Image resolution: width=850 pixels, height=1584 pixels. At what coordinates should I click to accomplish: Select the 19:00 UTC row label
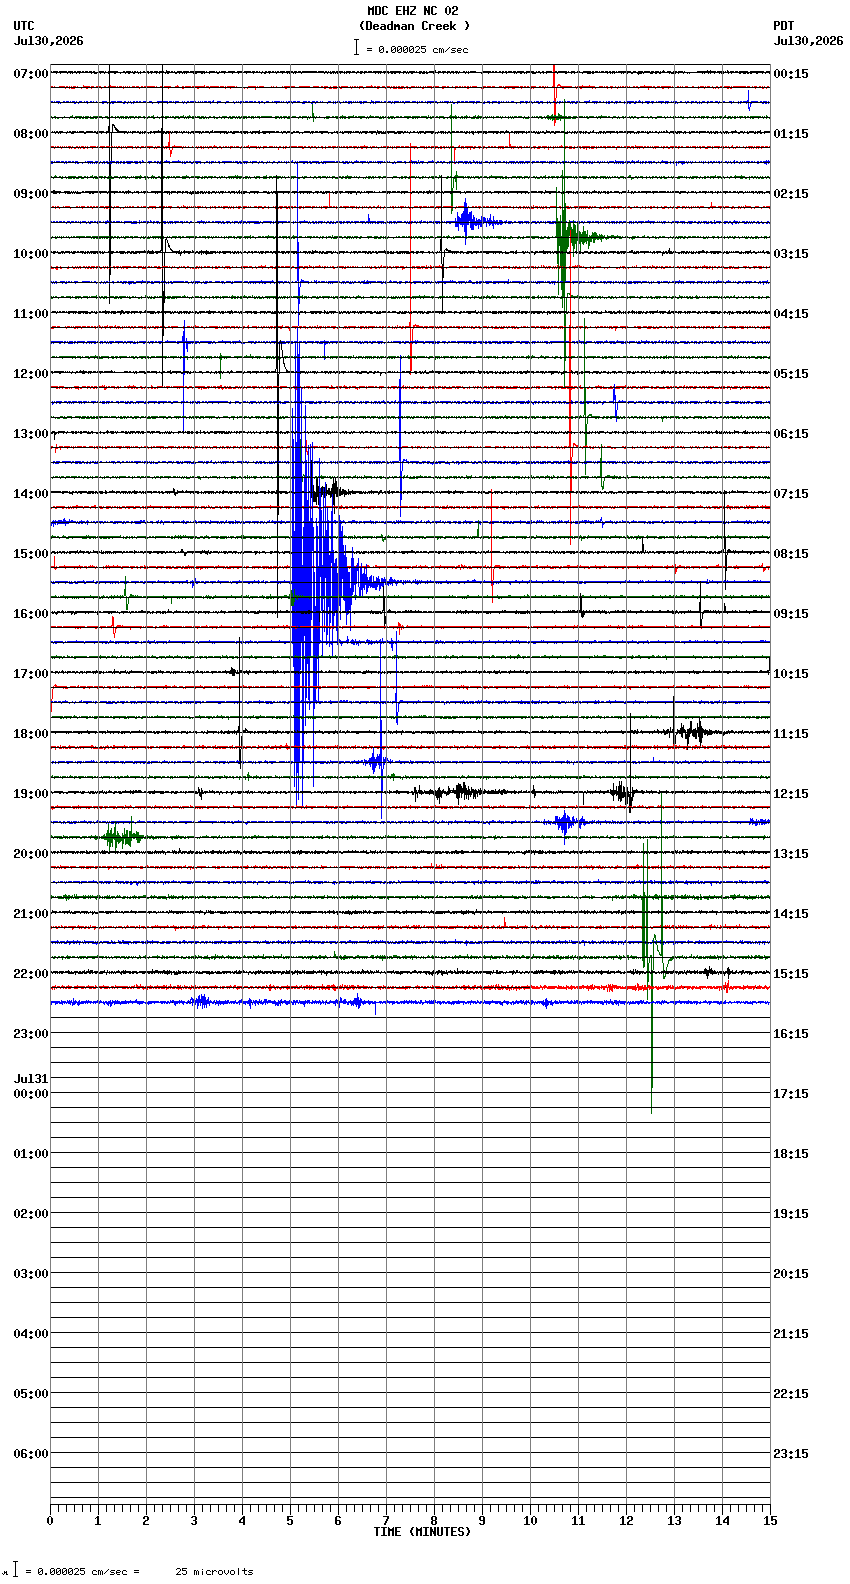[31, 794]
